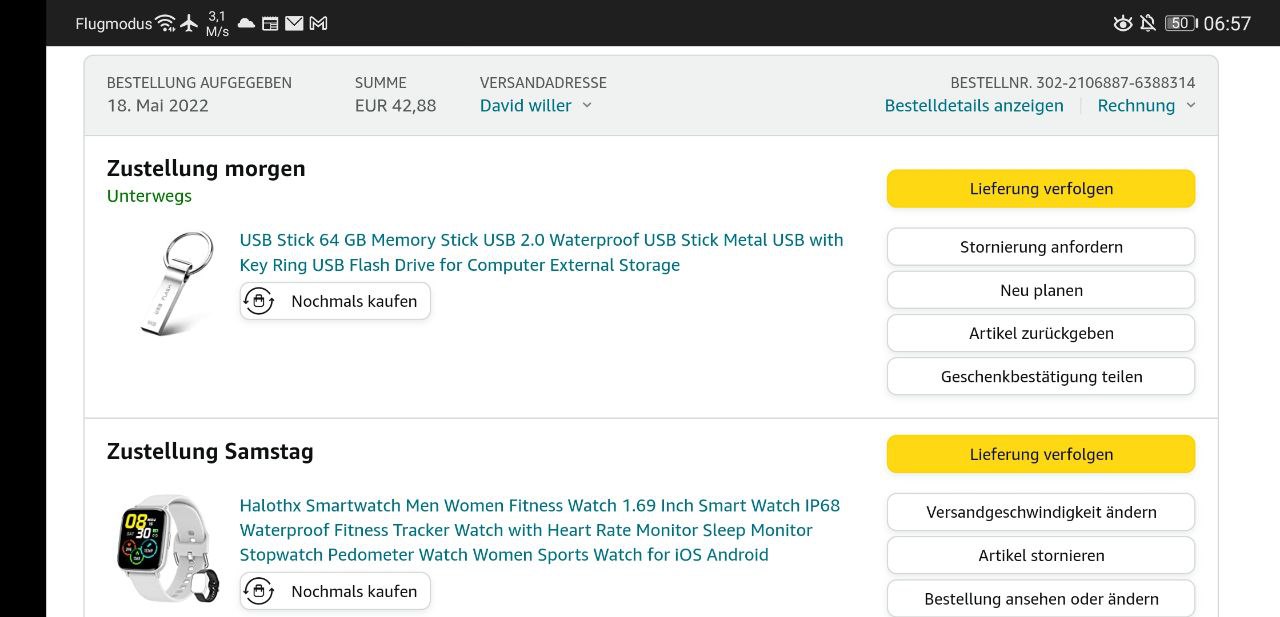Click Versandgeschwindigkeit ändern for the smartwatch

click(x=1041, y=512)
